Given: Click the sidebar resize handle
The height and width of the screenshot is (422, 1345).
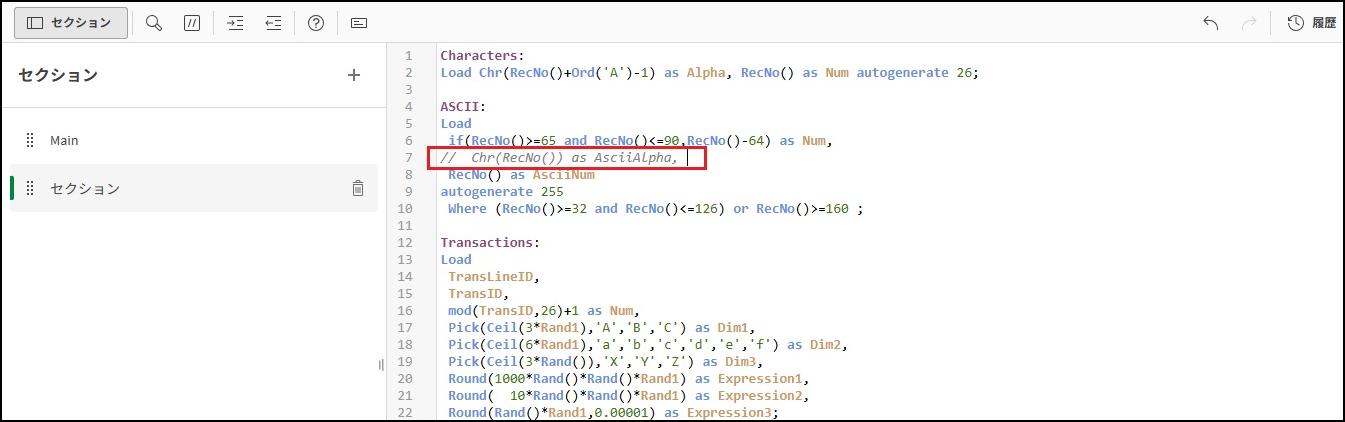Looking at the screenshot, I should tap(381, 365).
